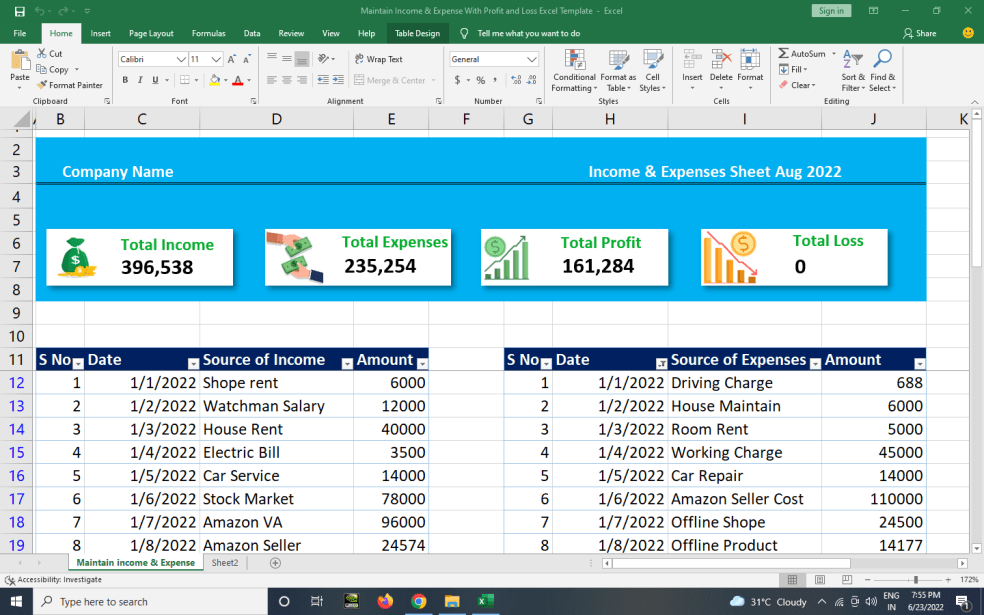Image resolution: width=984 pixels, height=615 pixels.
Task: Open Conditional Formatting
Action: tap(573, 72)
